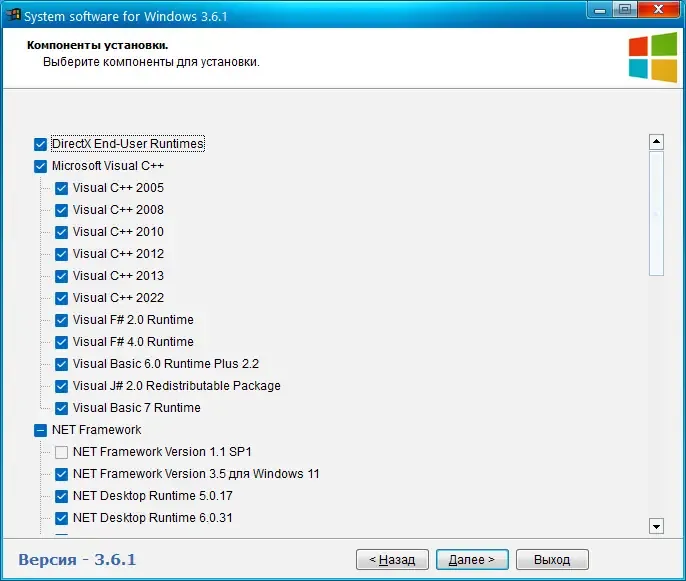Uncheck the Visual C++ 2010 checkbox

point(61,232)
